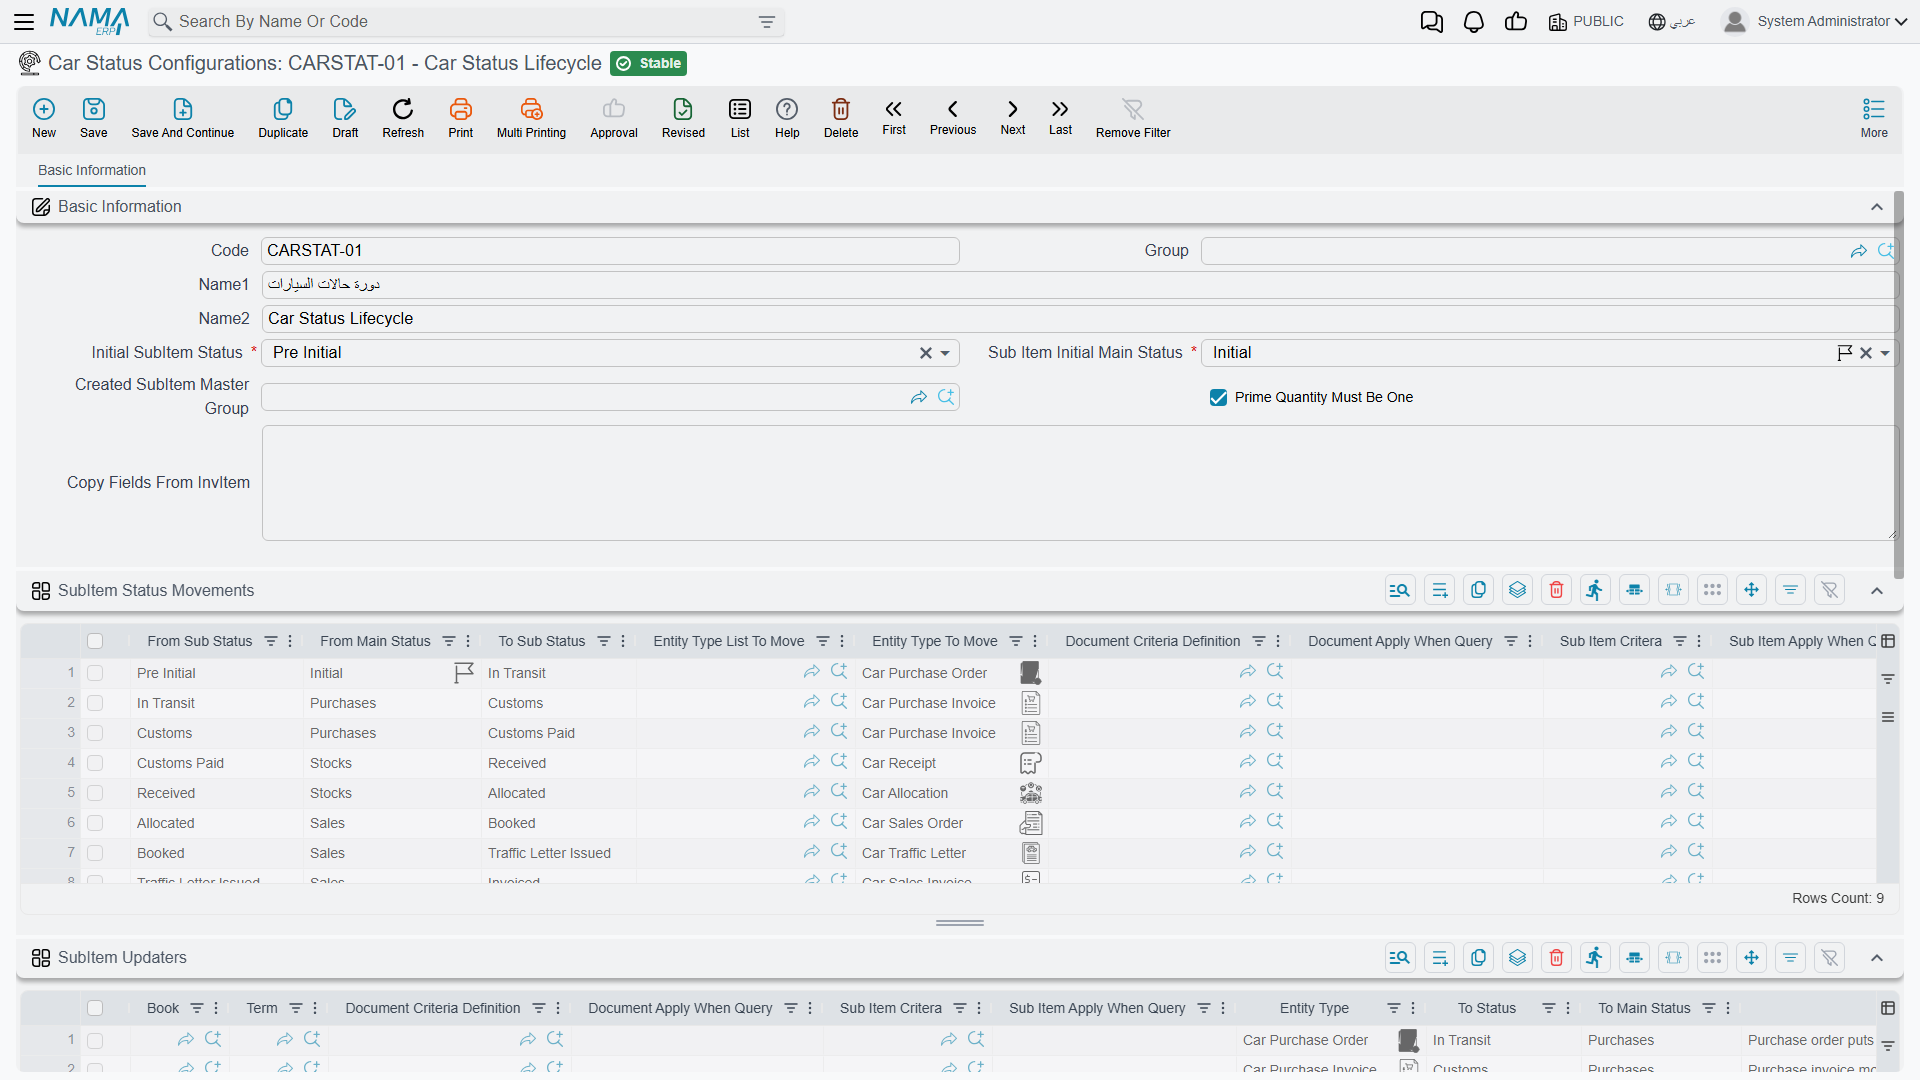Filter the From Main Status column
Screen dimensions: 1920x1080
[449, 641]
